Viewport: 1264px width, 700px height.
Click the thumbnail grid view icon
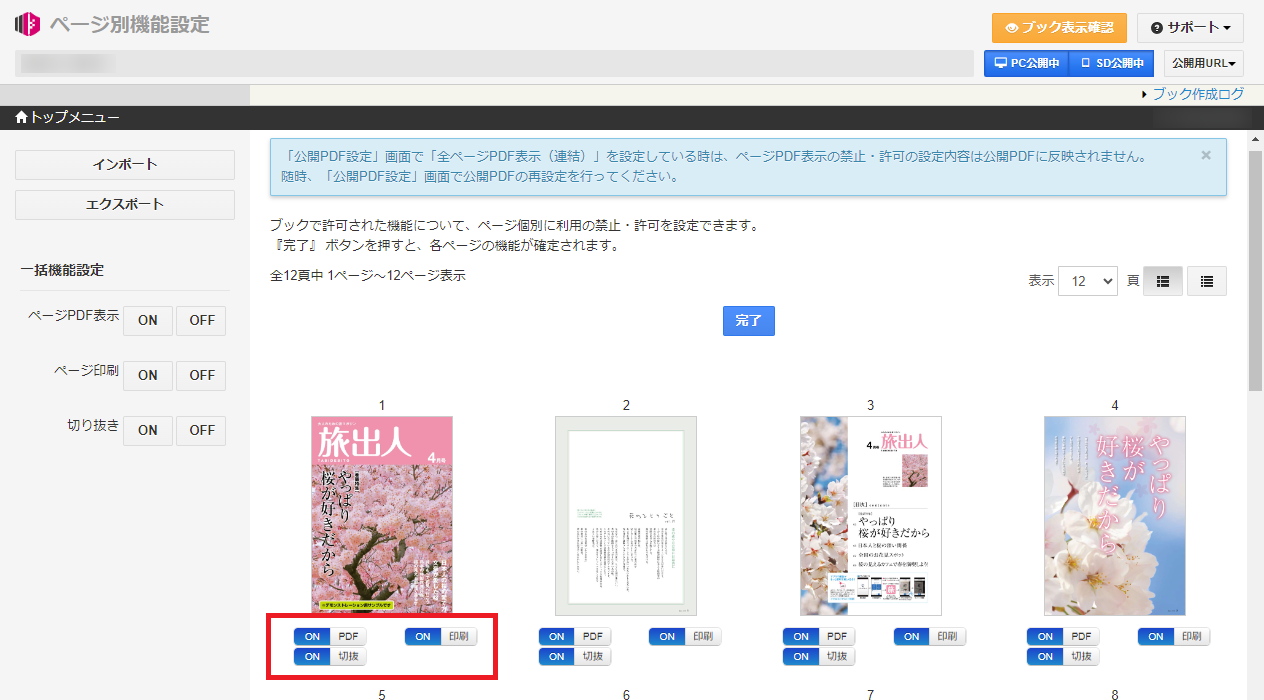[1162, 282]
